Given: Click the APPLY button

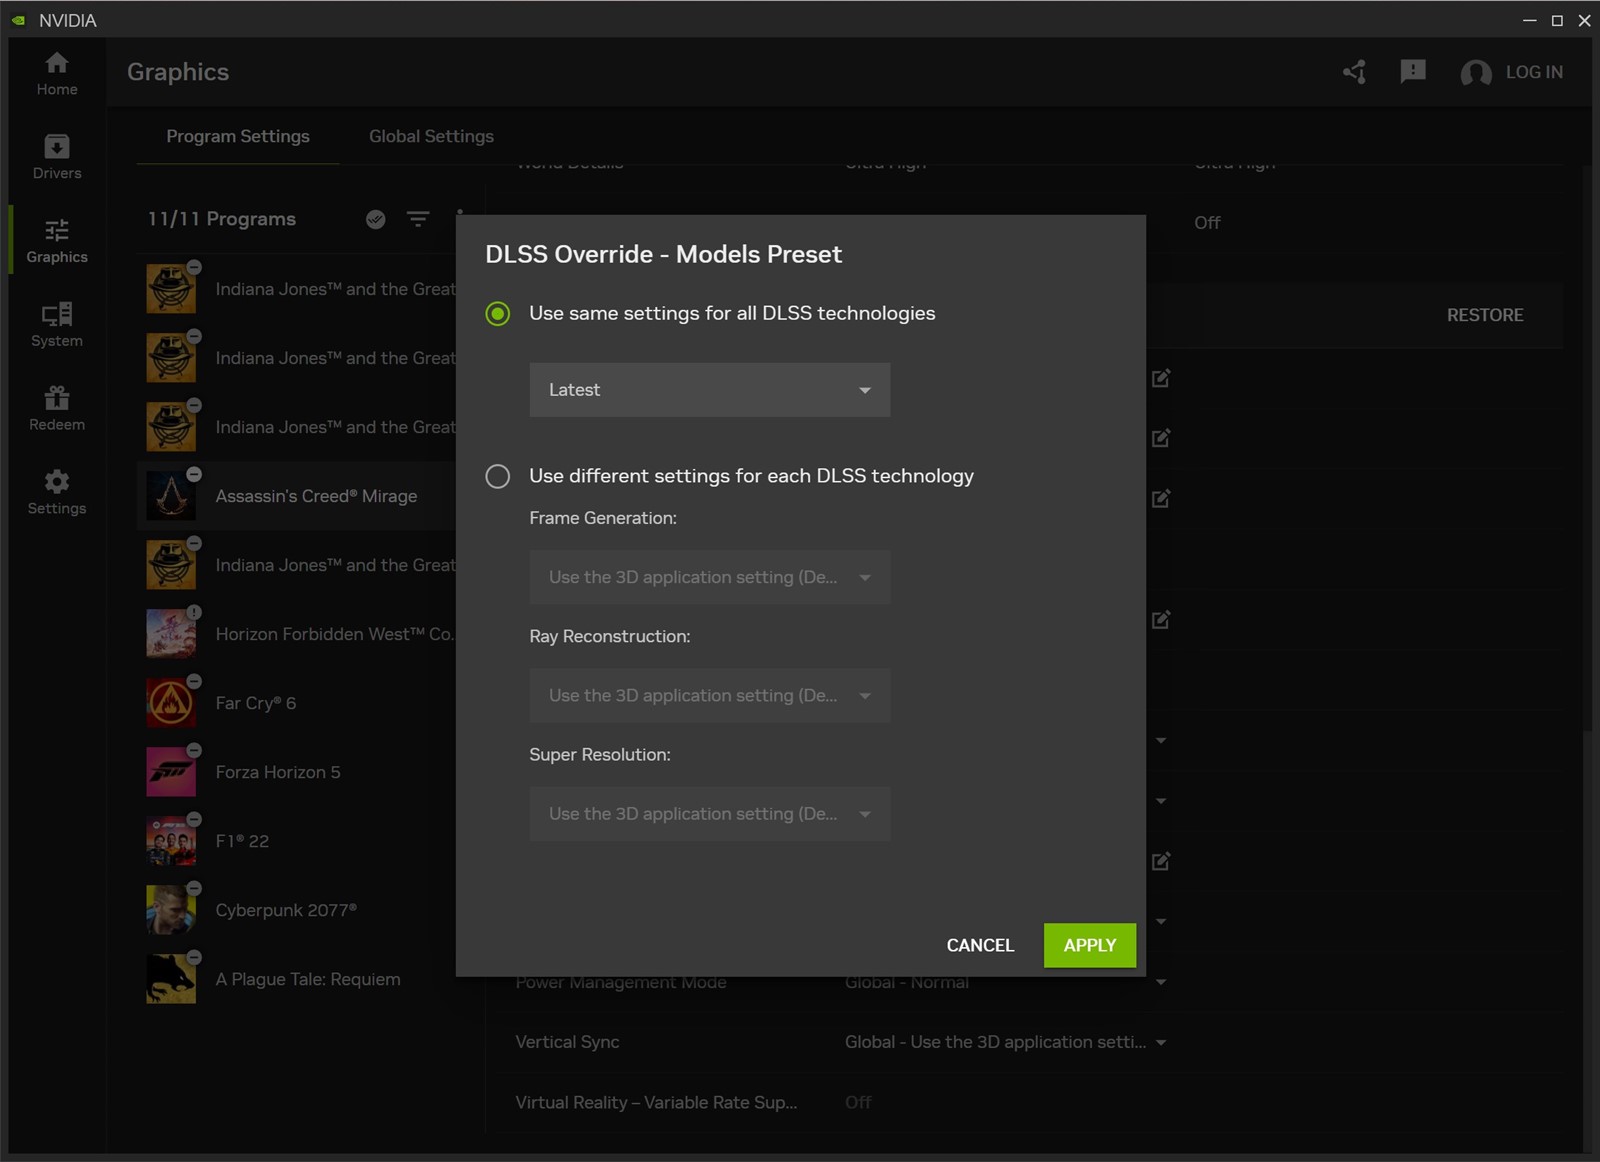Looking at the screenshot, I should coord(1090,945).
